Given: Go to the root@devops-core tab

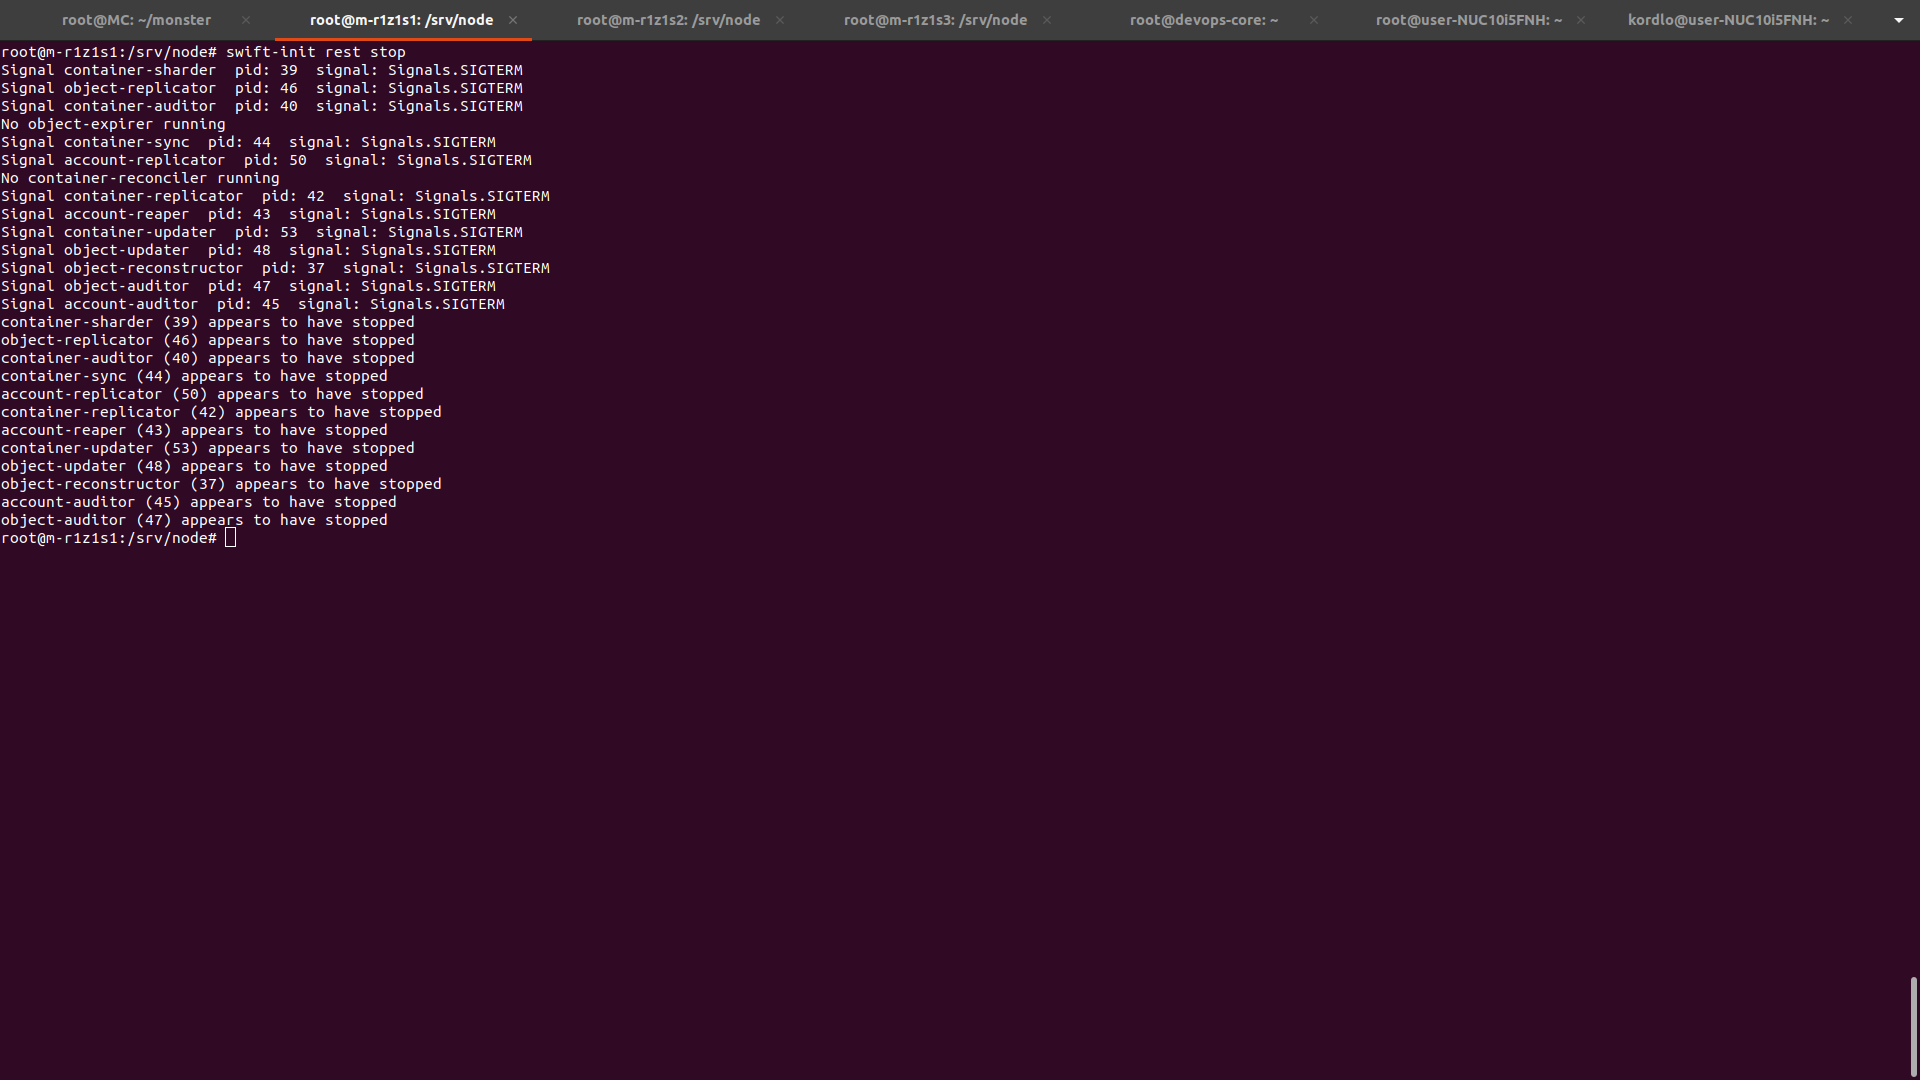Looking at the screenshot, I should point(1203,20).
